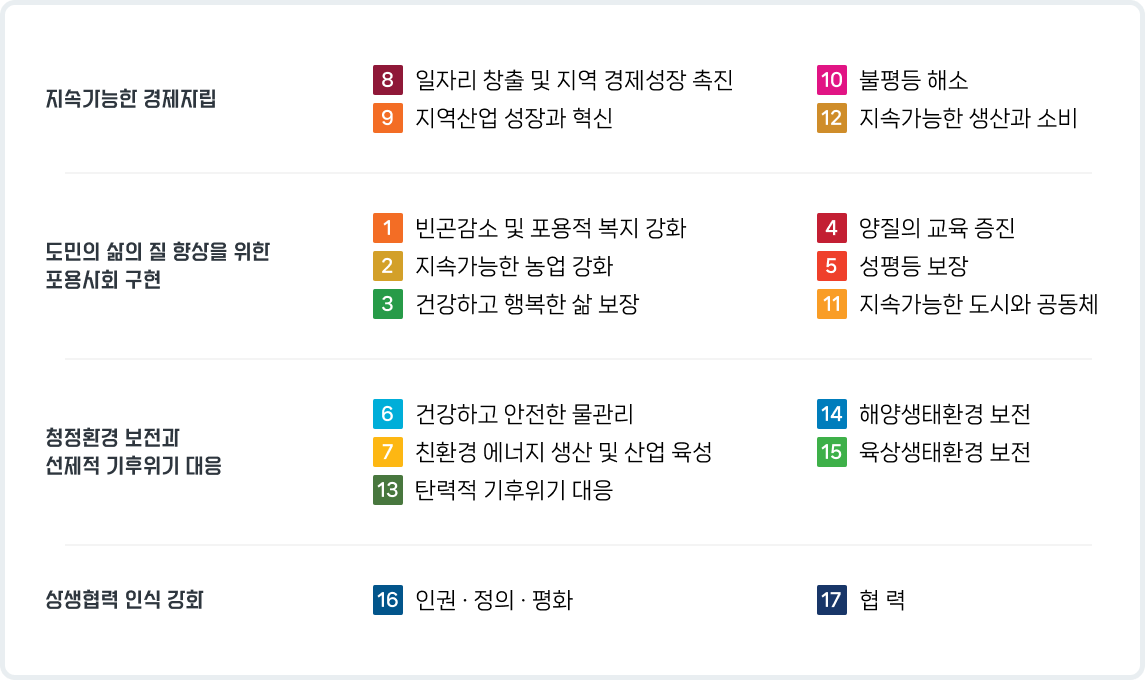Image resolution: width=1145 pixels, height=680 pixels.
Task: Click the light blue number 6 icon
Action: pos(388,414)
